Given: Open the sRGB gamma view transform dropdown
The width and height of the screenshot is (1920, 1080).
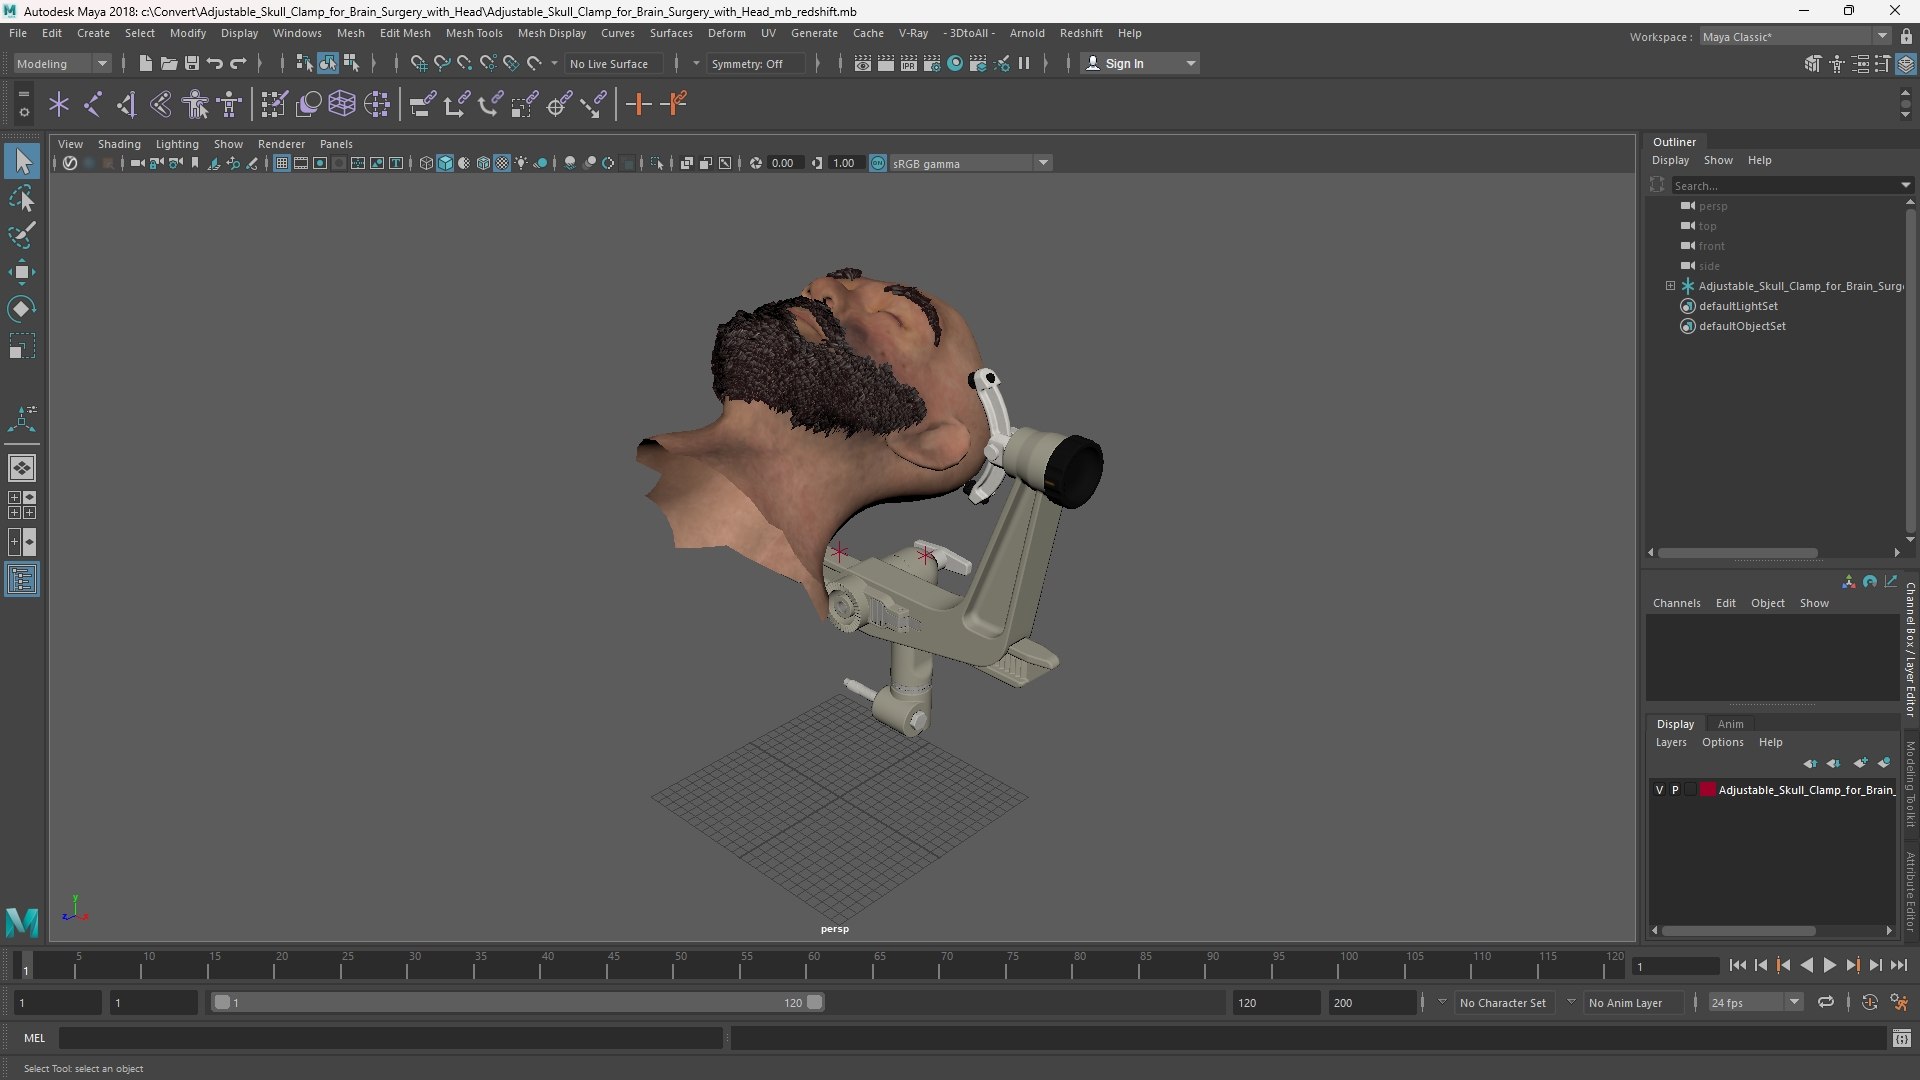Looking at the screenshot, I should click(970, 163).
